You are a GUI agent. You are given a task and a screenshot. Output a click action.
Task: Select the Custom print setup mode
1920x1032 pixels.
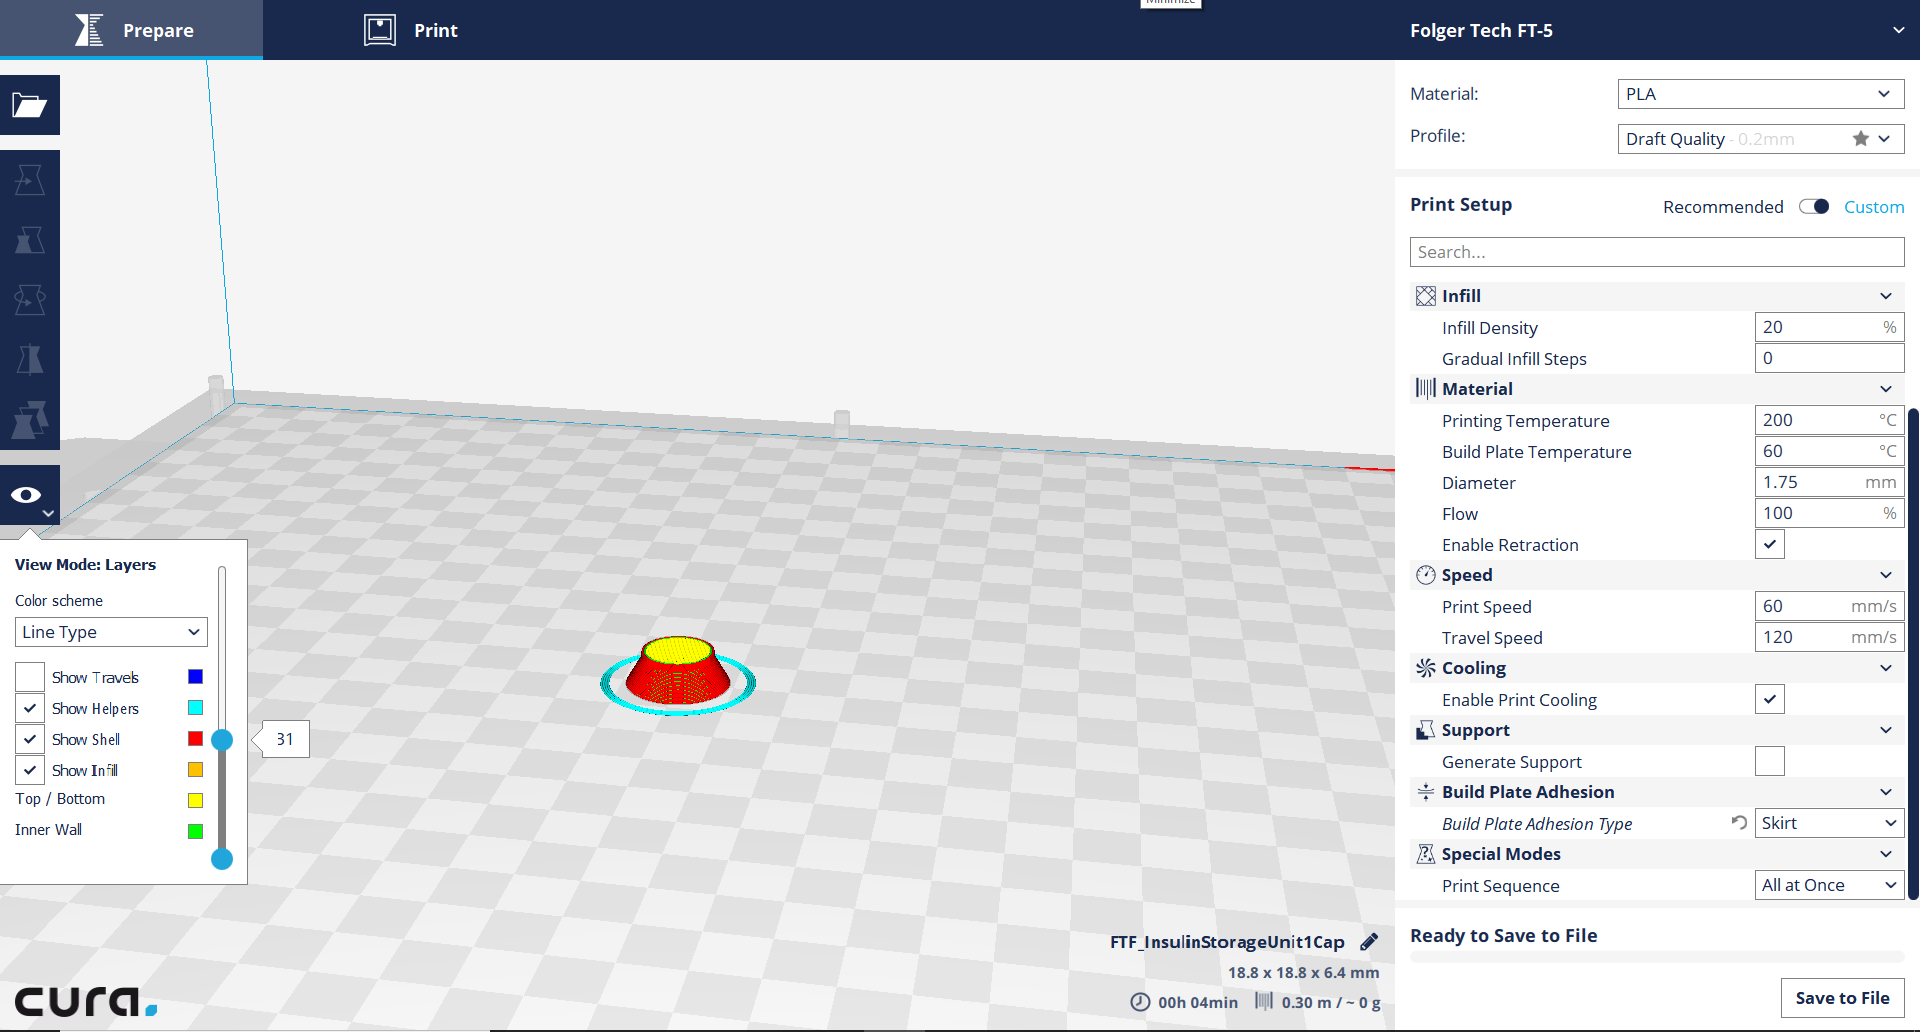tap(1874, 207)
